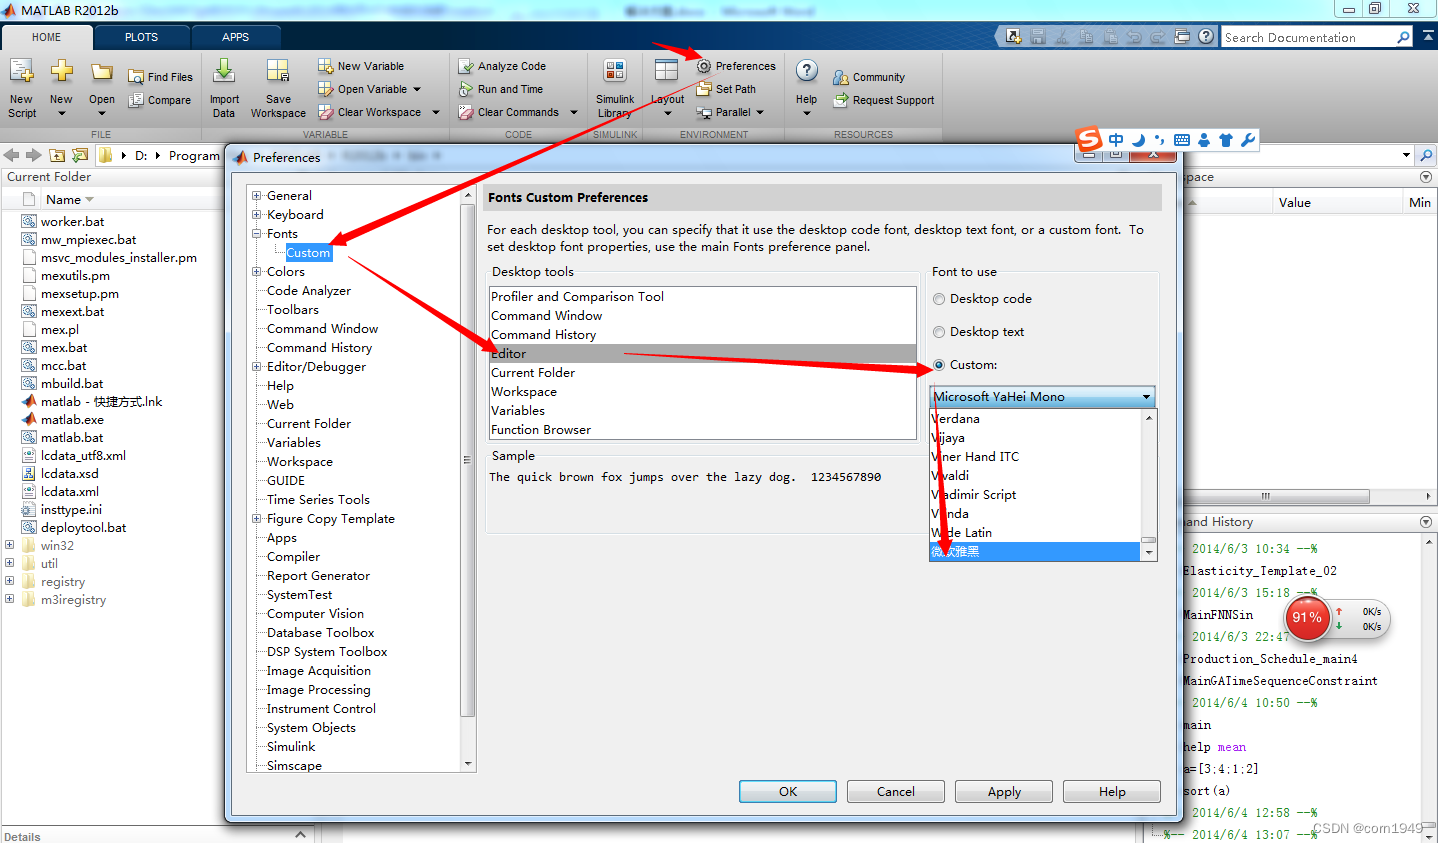The height and width of the screenshot is (843, 1438).
Task: Expand the Keyboard preferences node
Action: 257,215
